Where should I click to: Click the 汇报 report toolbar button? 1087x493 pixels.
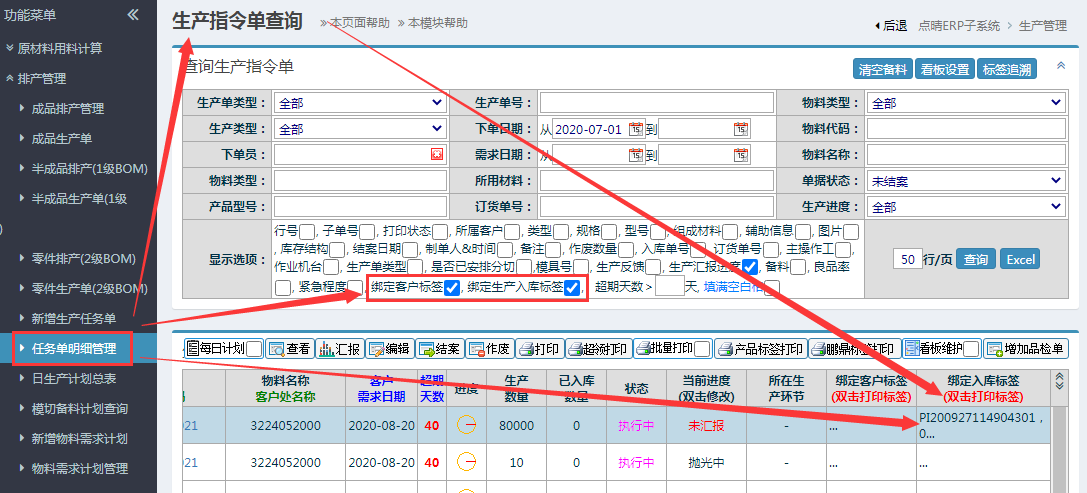[339, 349]
